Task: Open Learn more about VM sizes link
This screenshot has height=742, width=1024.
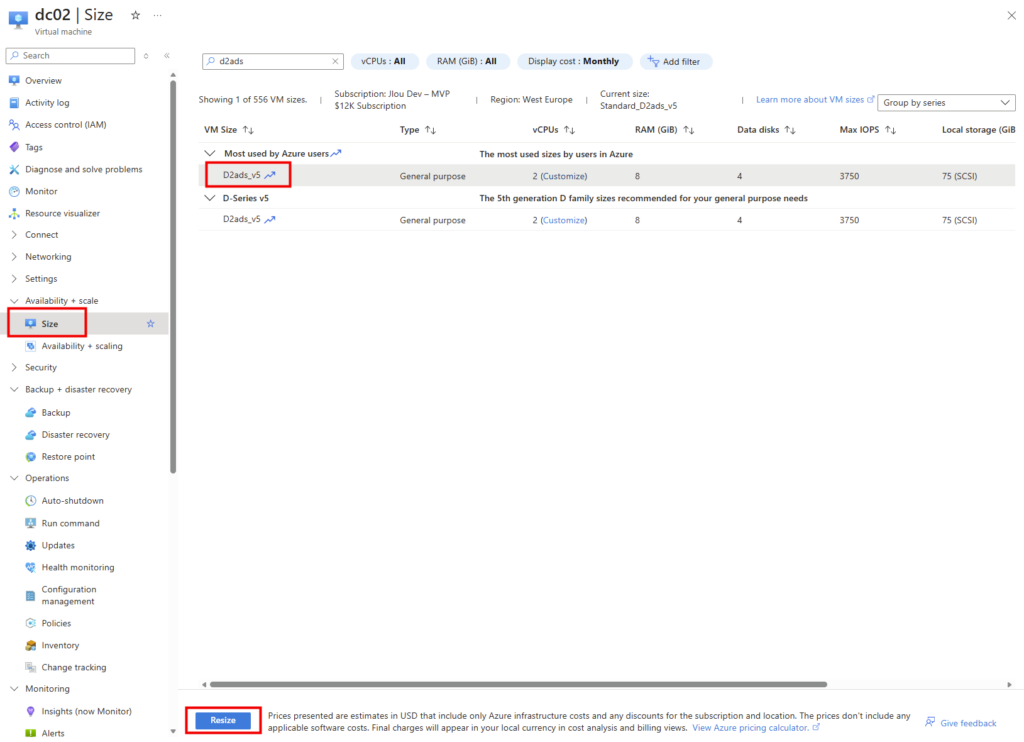Action: 815,99
